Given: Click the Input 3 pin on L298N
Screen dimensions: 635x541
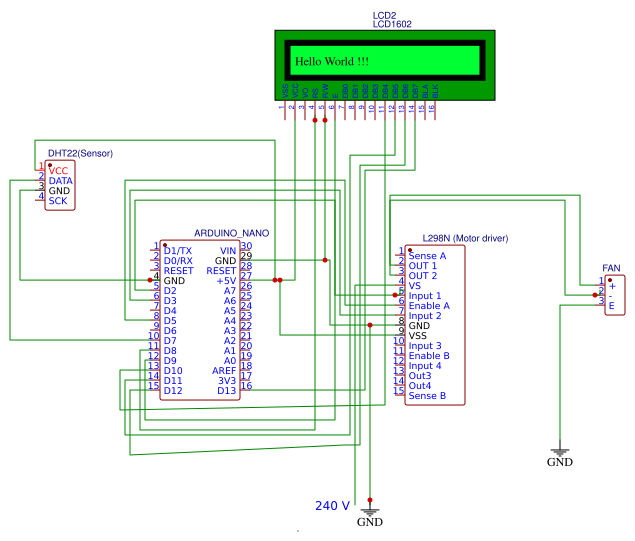Looking at the screenshot, I should pos(425,346).
